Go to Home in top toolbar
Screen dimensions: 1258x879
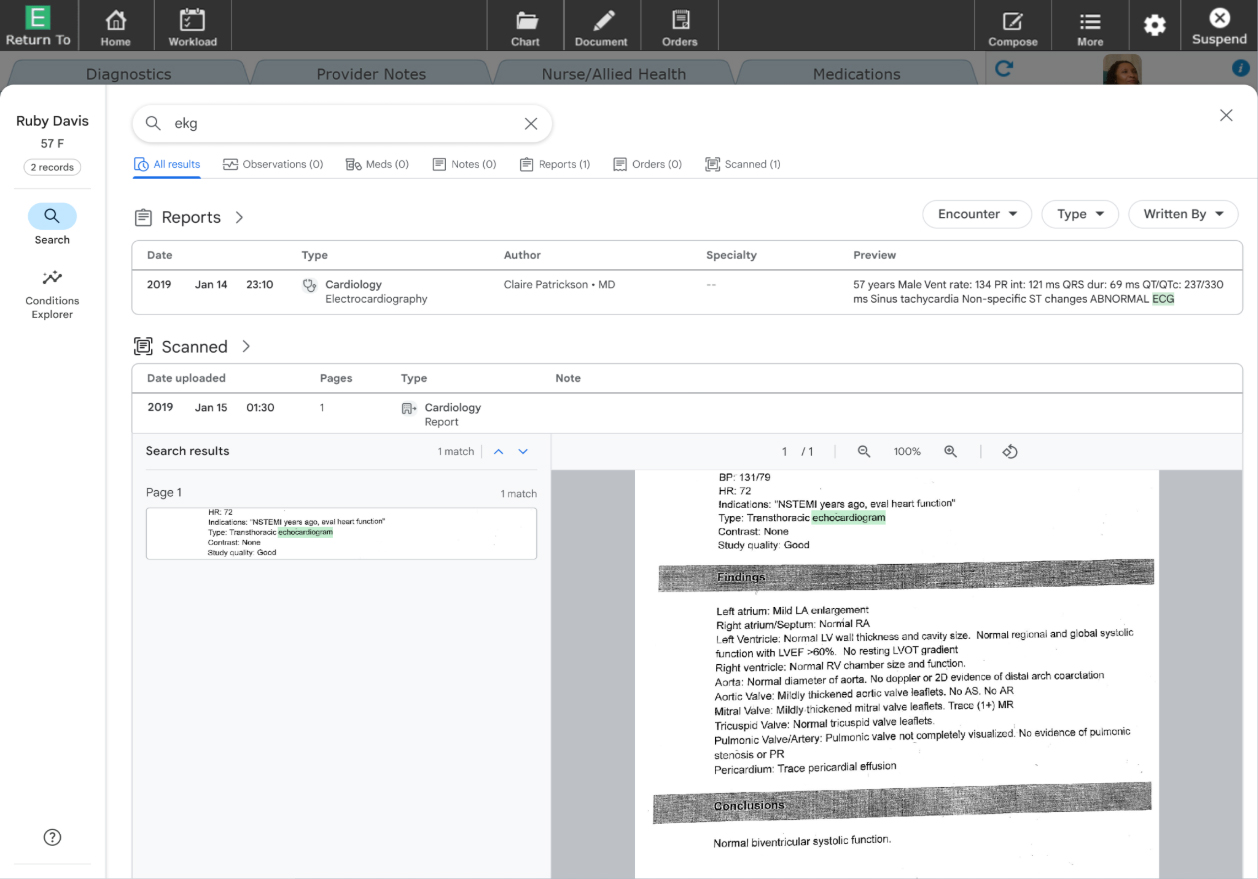pos(116,26)
